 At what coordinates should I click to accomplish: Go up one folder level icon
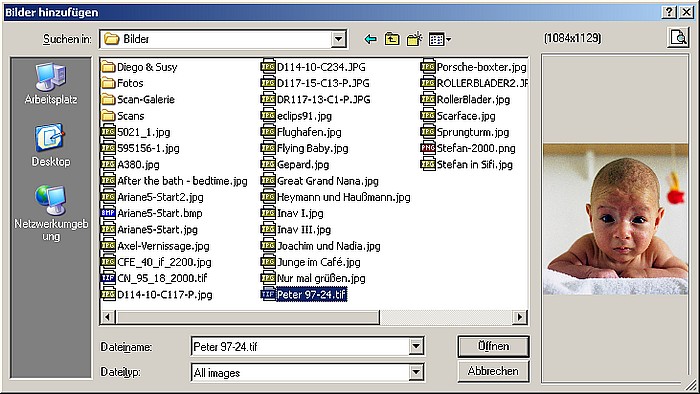pos(392,39)
